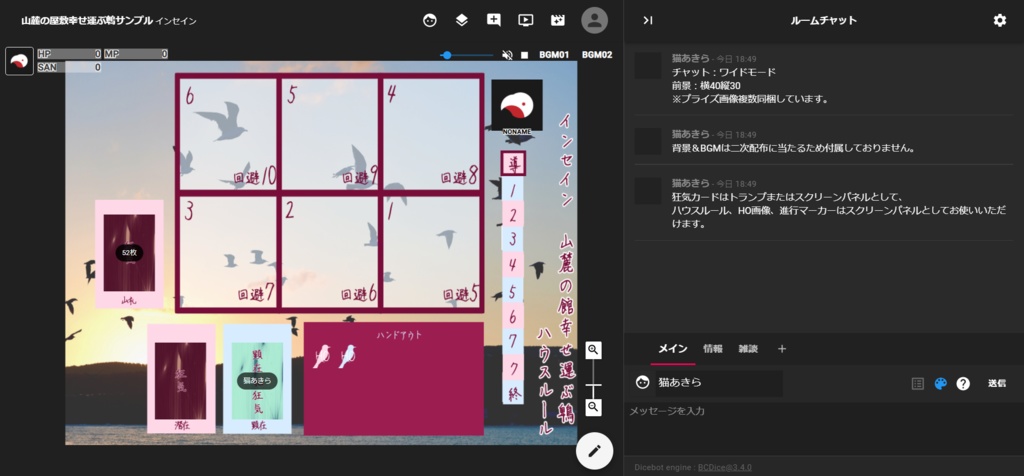
Task: Play BGM01 track
Action: (x=554, y=55)
